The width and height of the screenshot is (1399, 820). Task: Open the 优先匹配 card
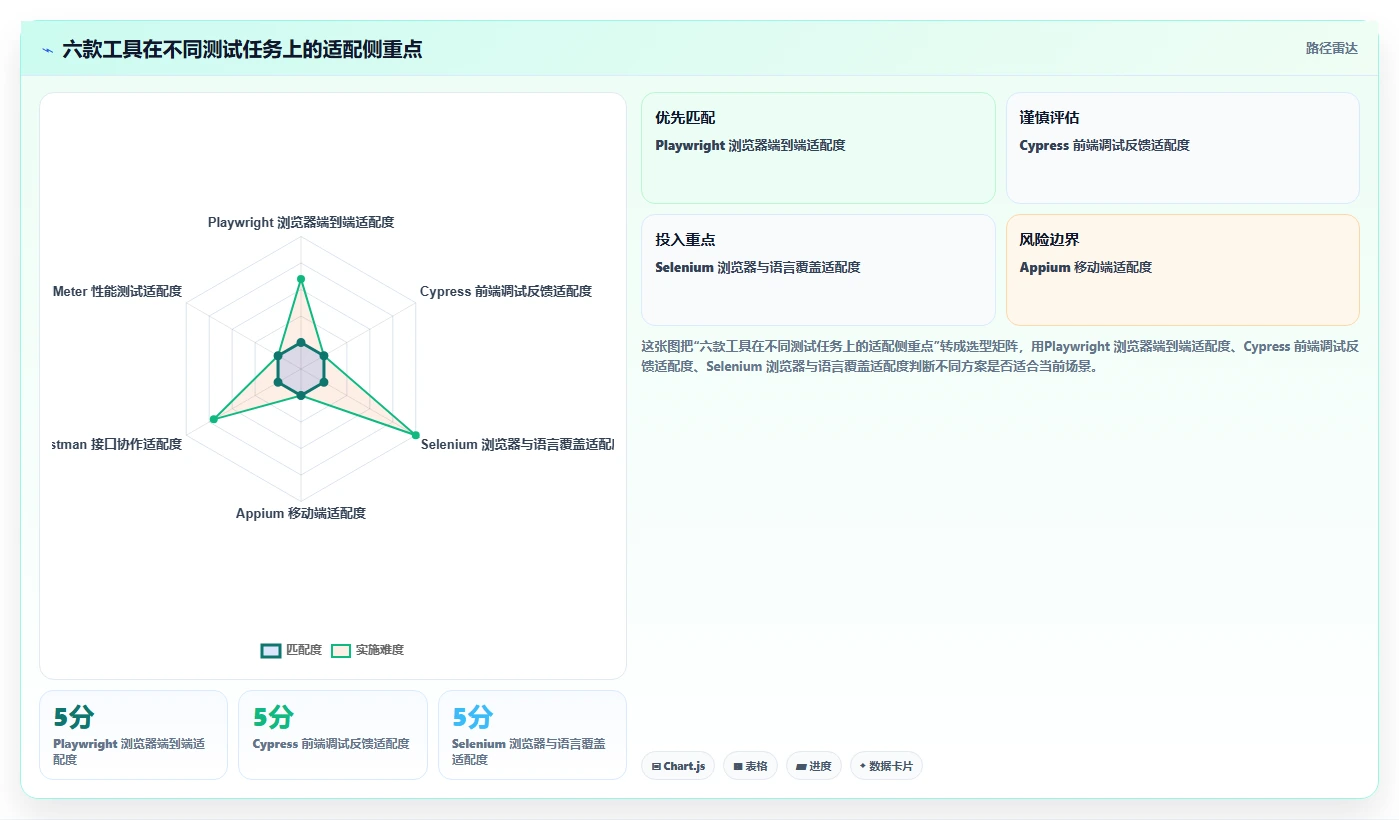(818, 148)
